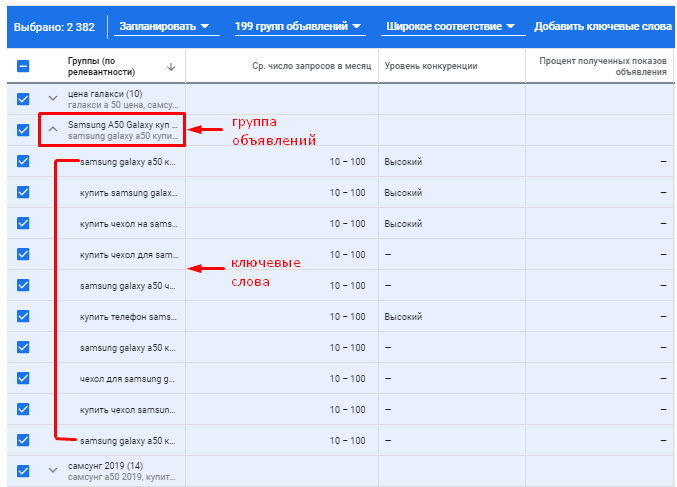
Task: Click 'Добавить ключевые слова' button
Action: pos(602,25)
